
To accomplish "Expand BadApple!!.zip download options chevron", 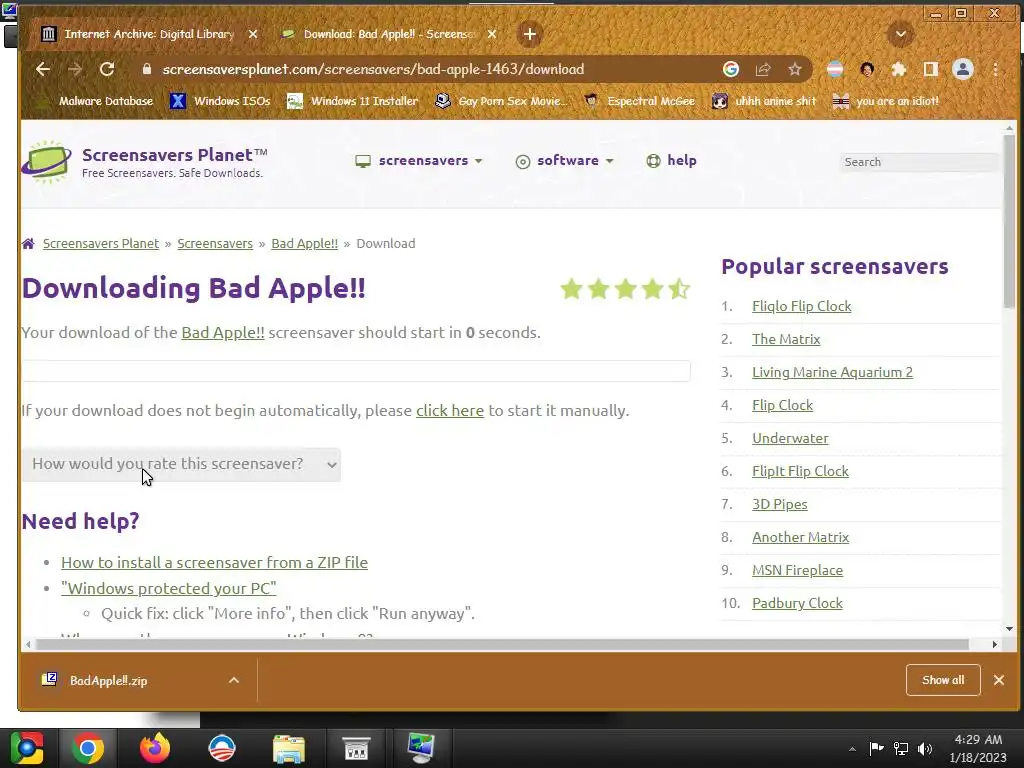I will (x=234, y=680).
